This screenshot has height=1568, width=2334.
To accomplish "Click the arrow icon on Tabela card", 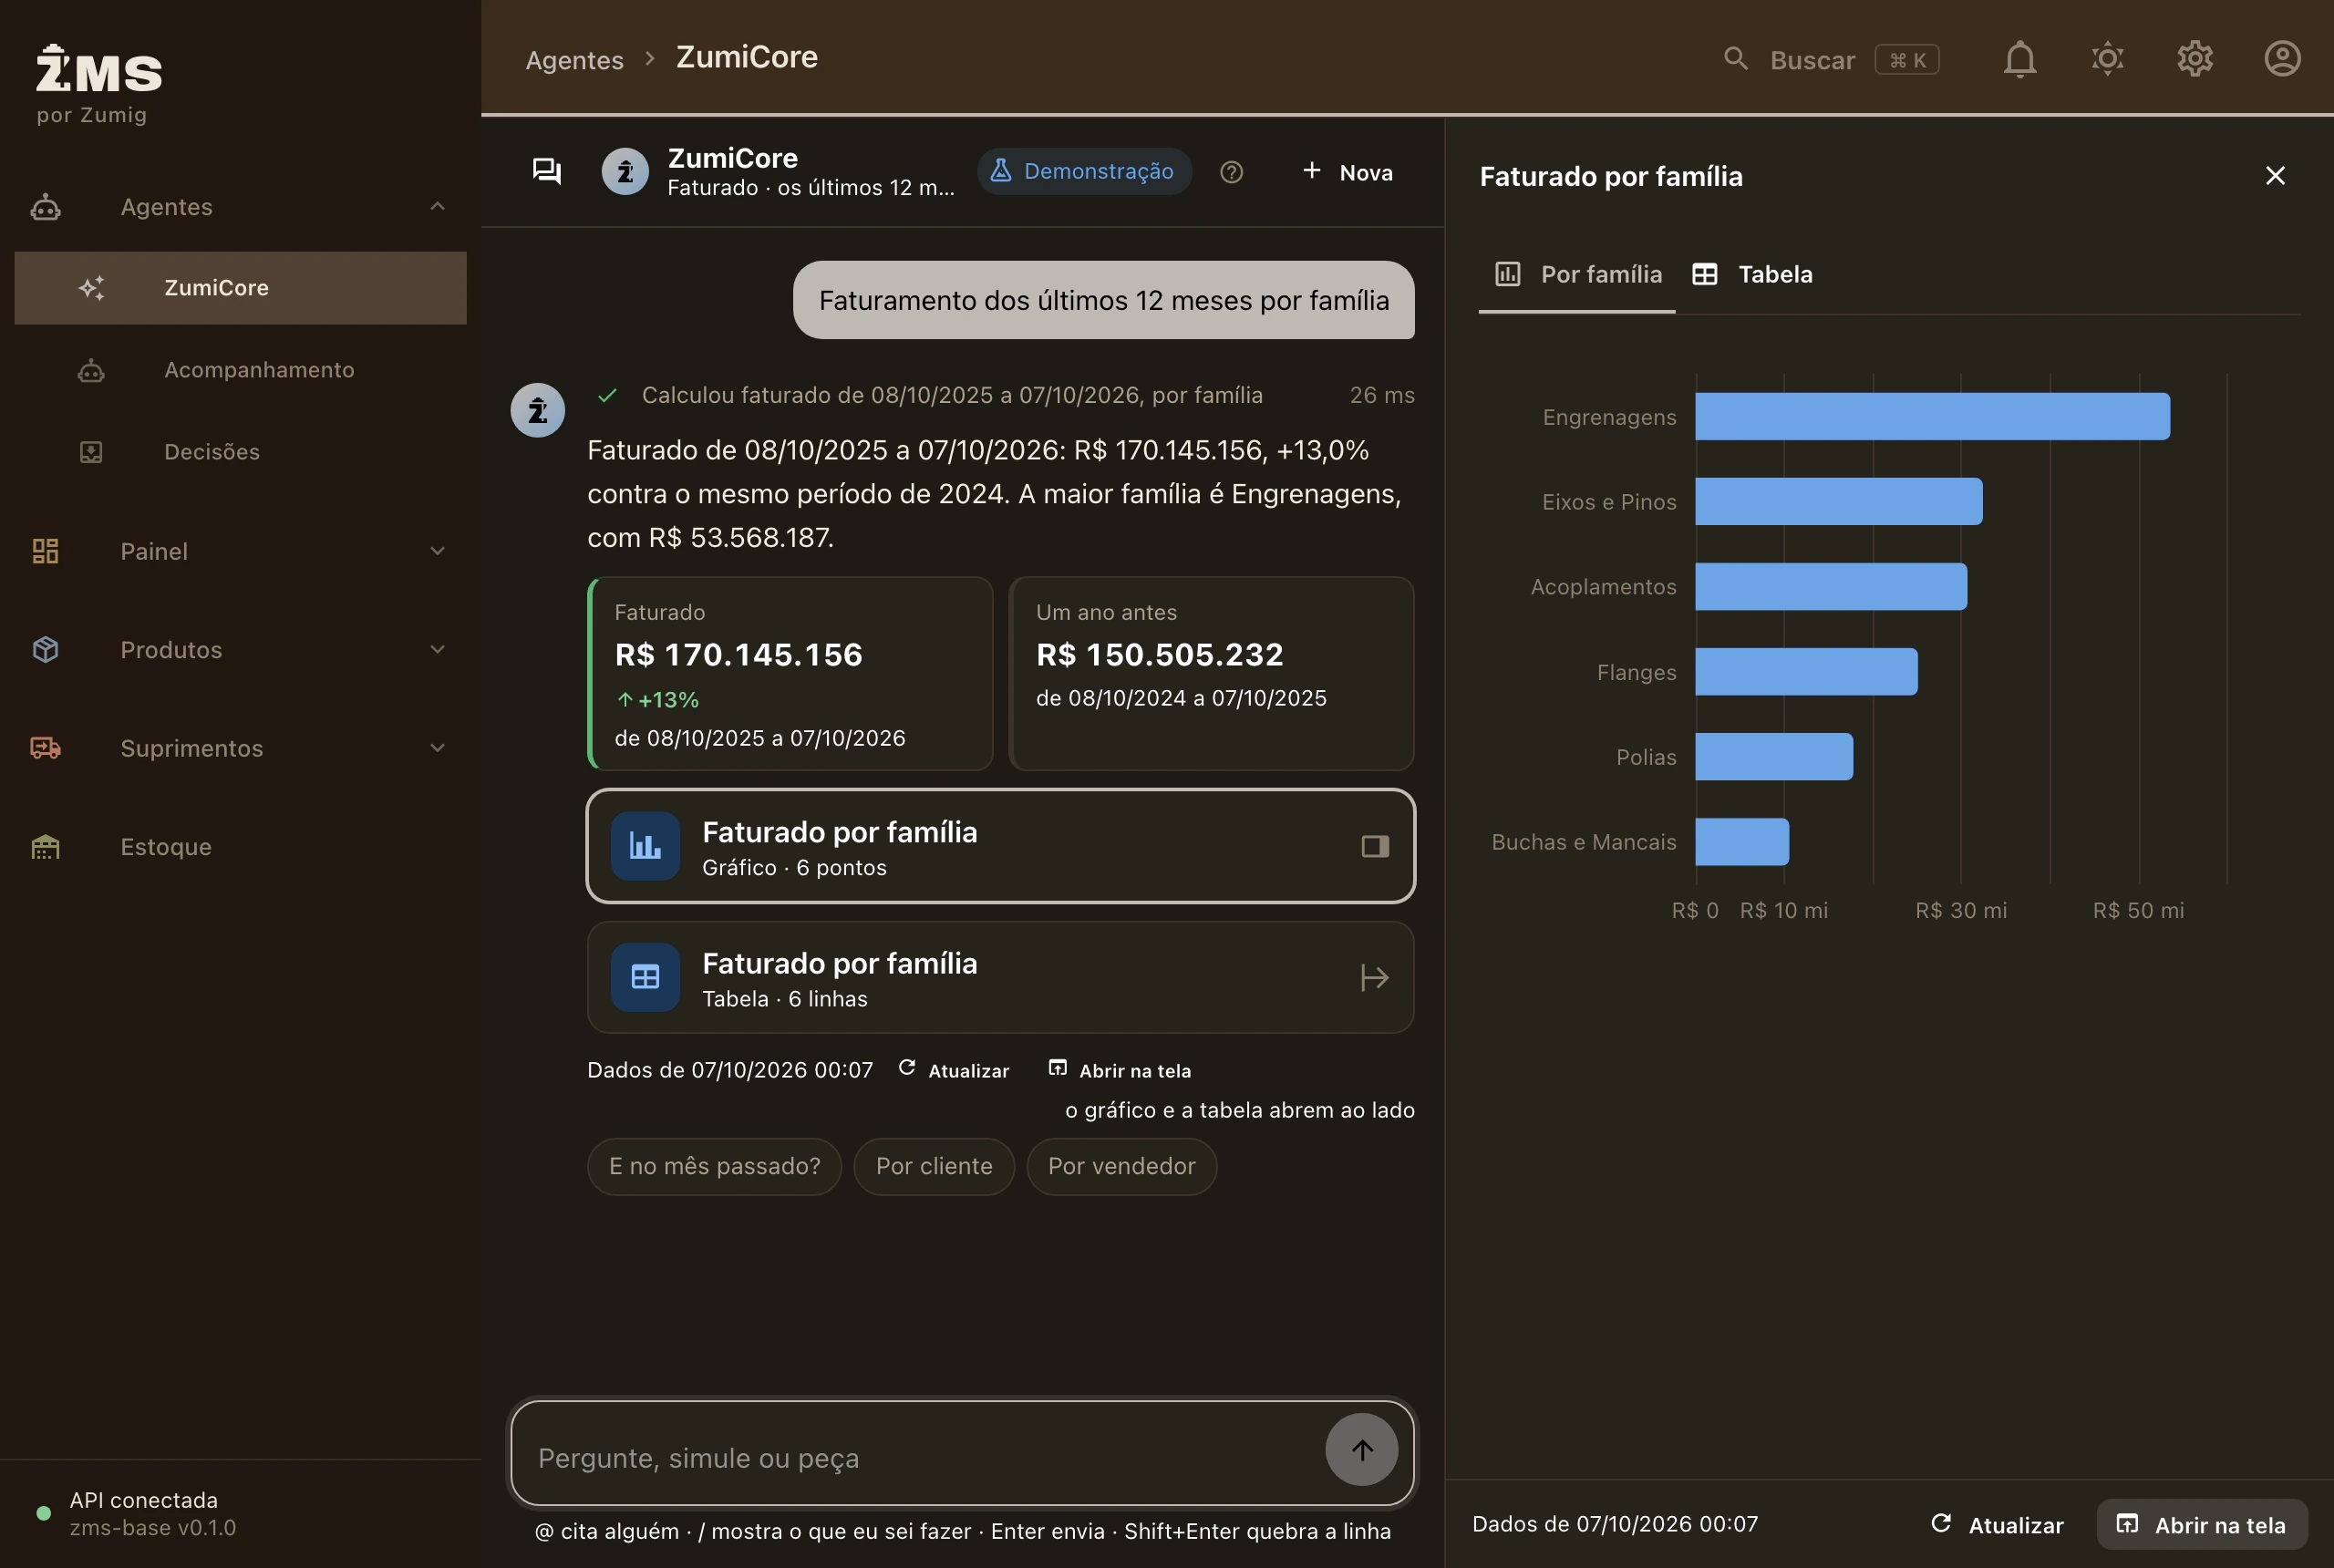I will [x=1375, y=978].
